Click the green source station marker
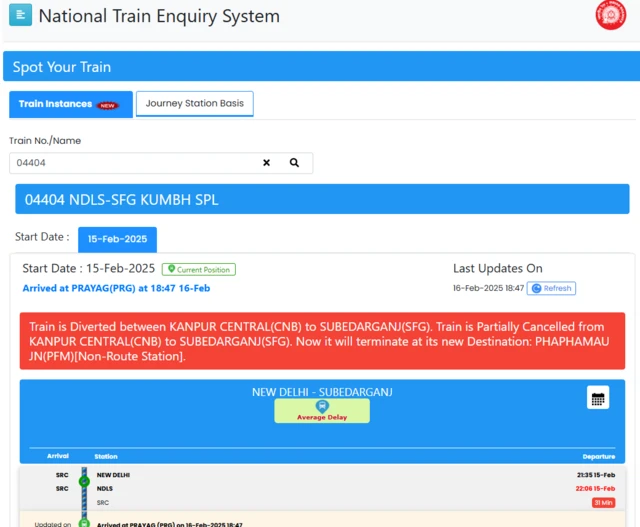Image resolution: width=640 pixels, height=527 pixels. click(x=84, y=482)
